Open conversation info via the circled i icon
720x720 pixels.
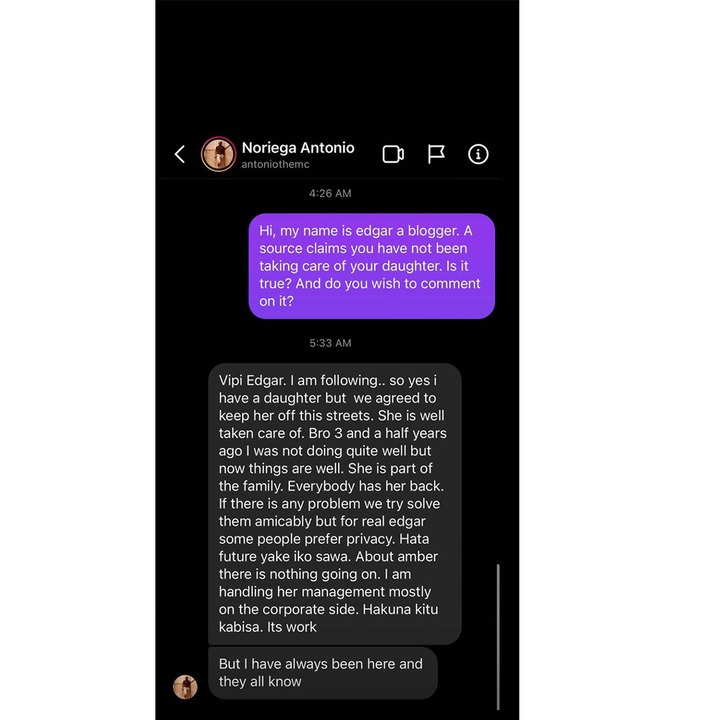478,154
